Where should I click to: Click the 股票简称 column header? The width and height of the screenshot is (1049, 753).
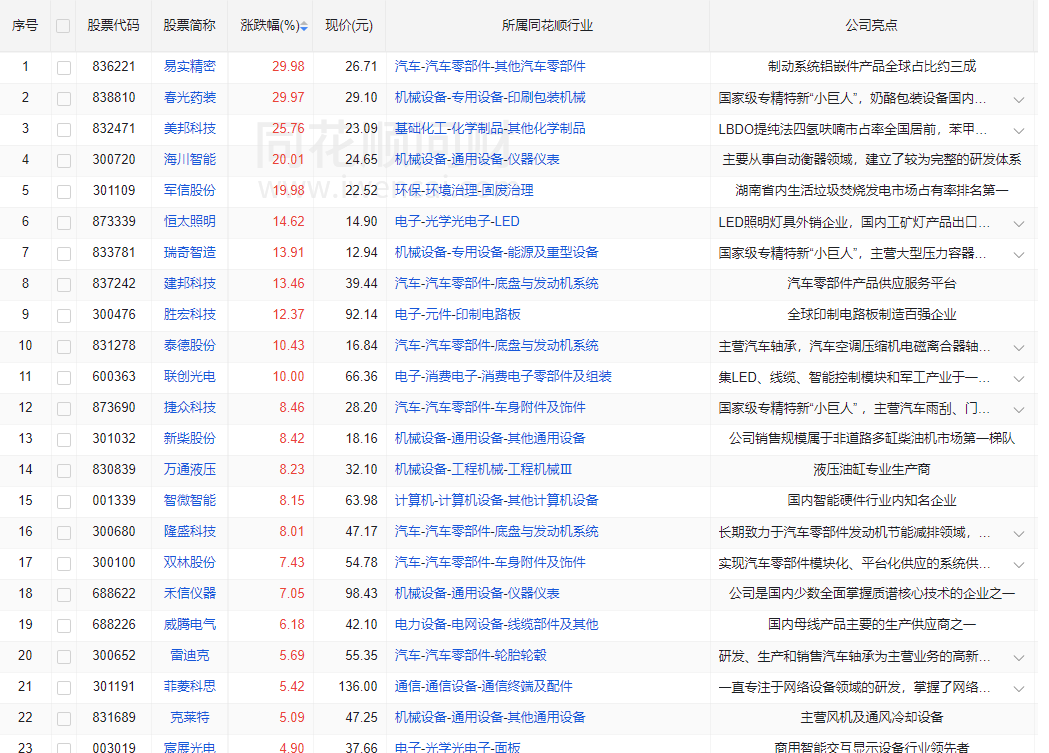click(x=189, y=25)
